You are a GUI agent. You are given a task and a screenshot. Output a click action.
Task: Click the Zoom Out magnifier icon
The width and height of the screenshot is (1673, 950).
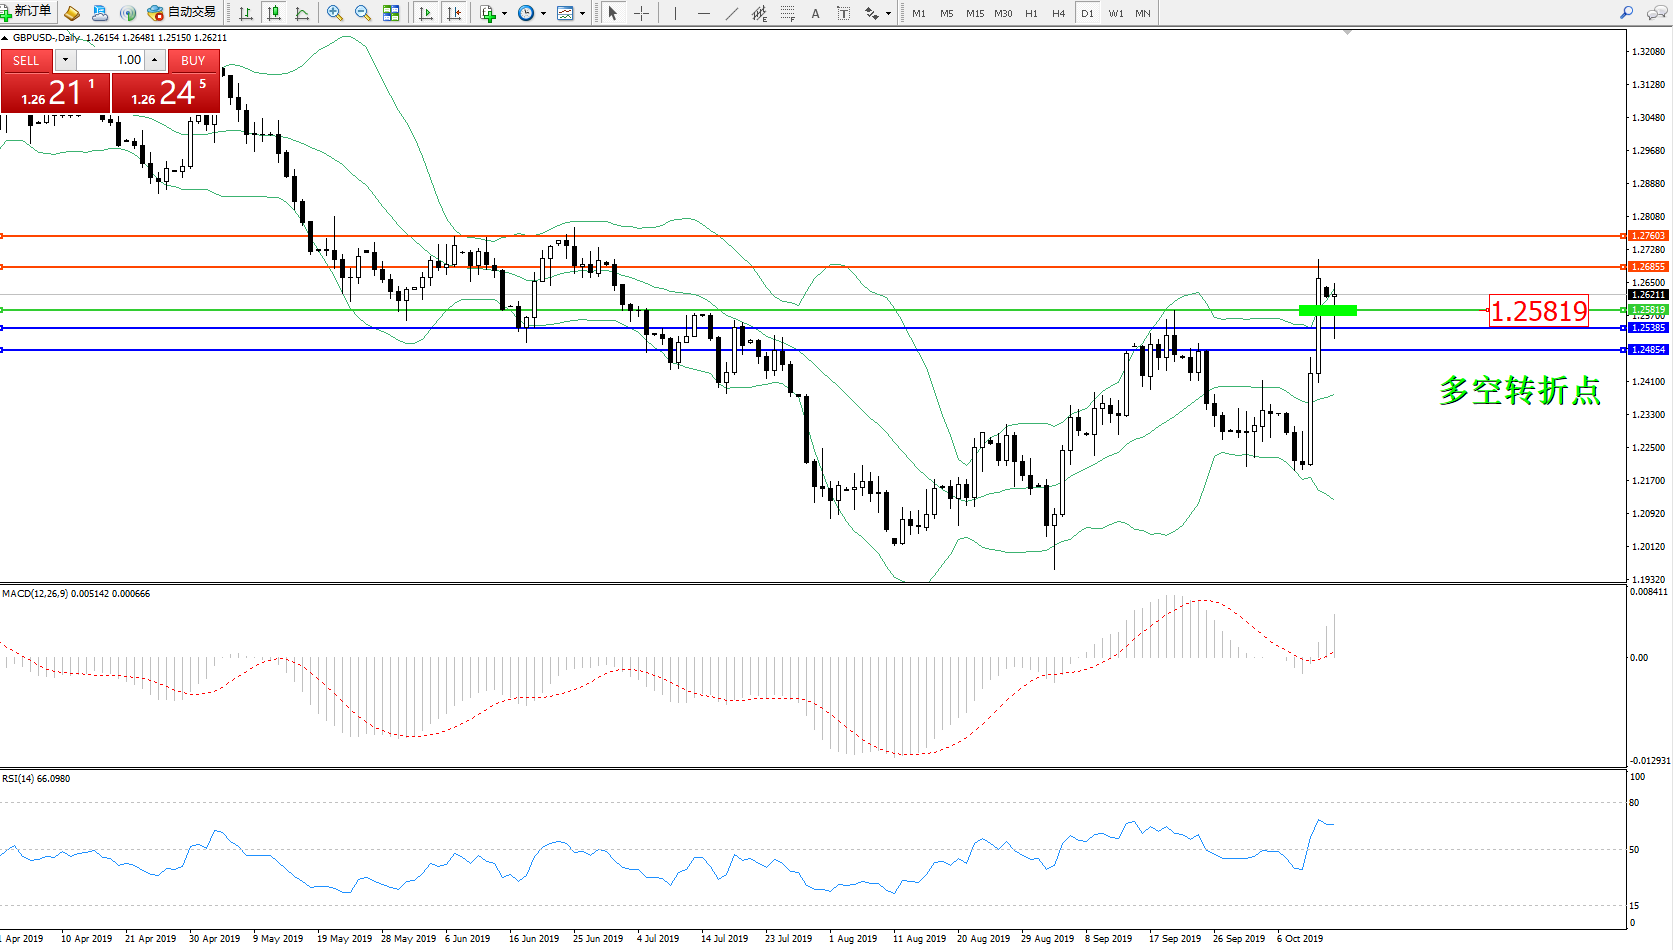coord(362,13)
